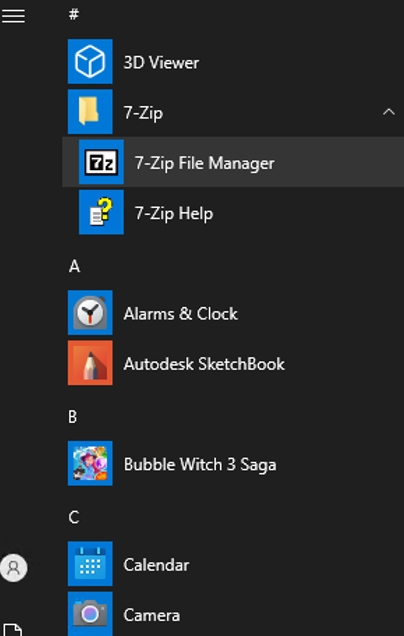Select the # section header
The image size is (404, 636).
(x=73, y=15)
